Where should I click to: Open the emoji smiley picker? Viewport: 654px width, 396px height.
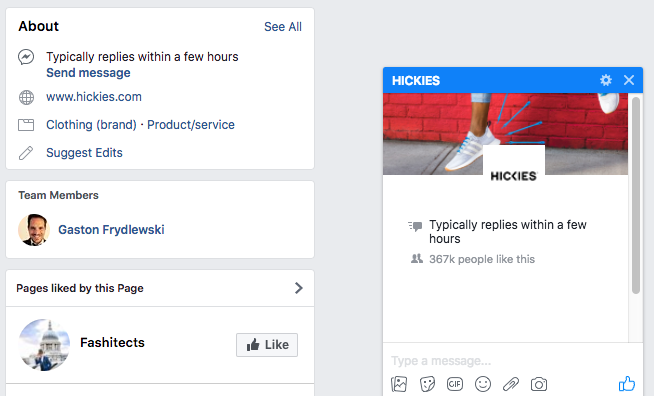coord(483,384)
